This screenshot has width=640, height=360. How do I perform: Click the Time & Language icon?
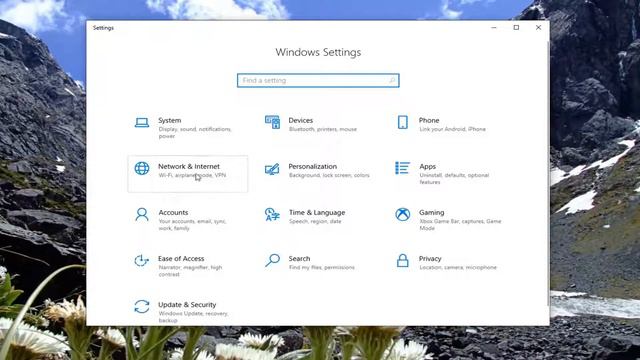pos(272,214)
